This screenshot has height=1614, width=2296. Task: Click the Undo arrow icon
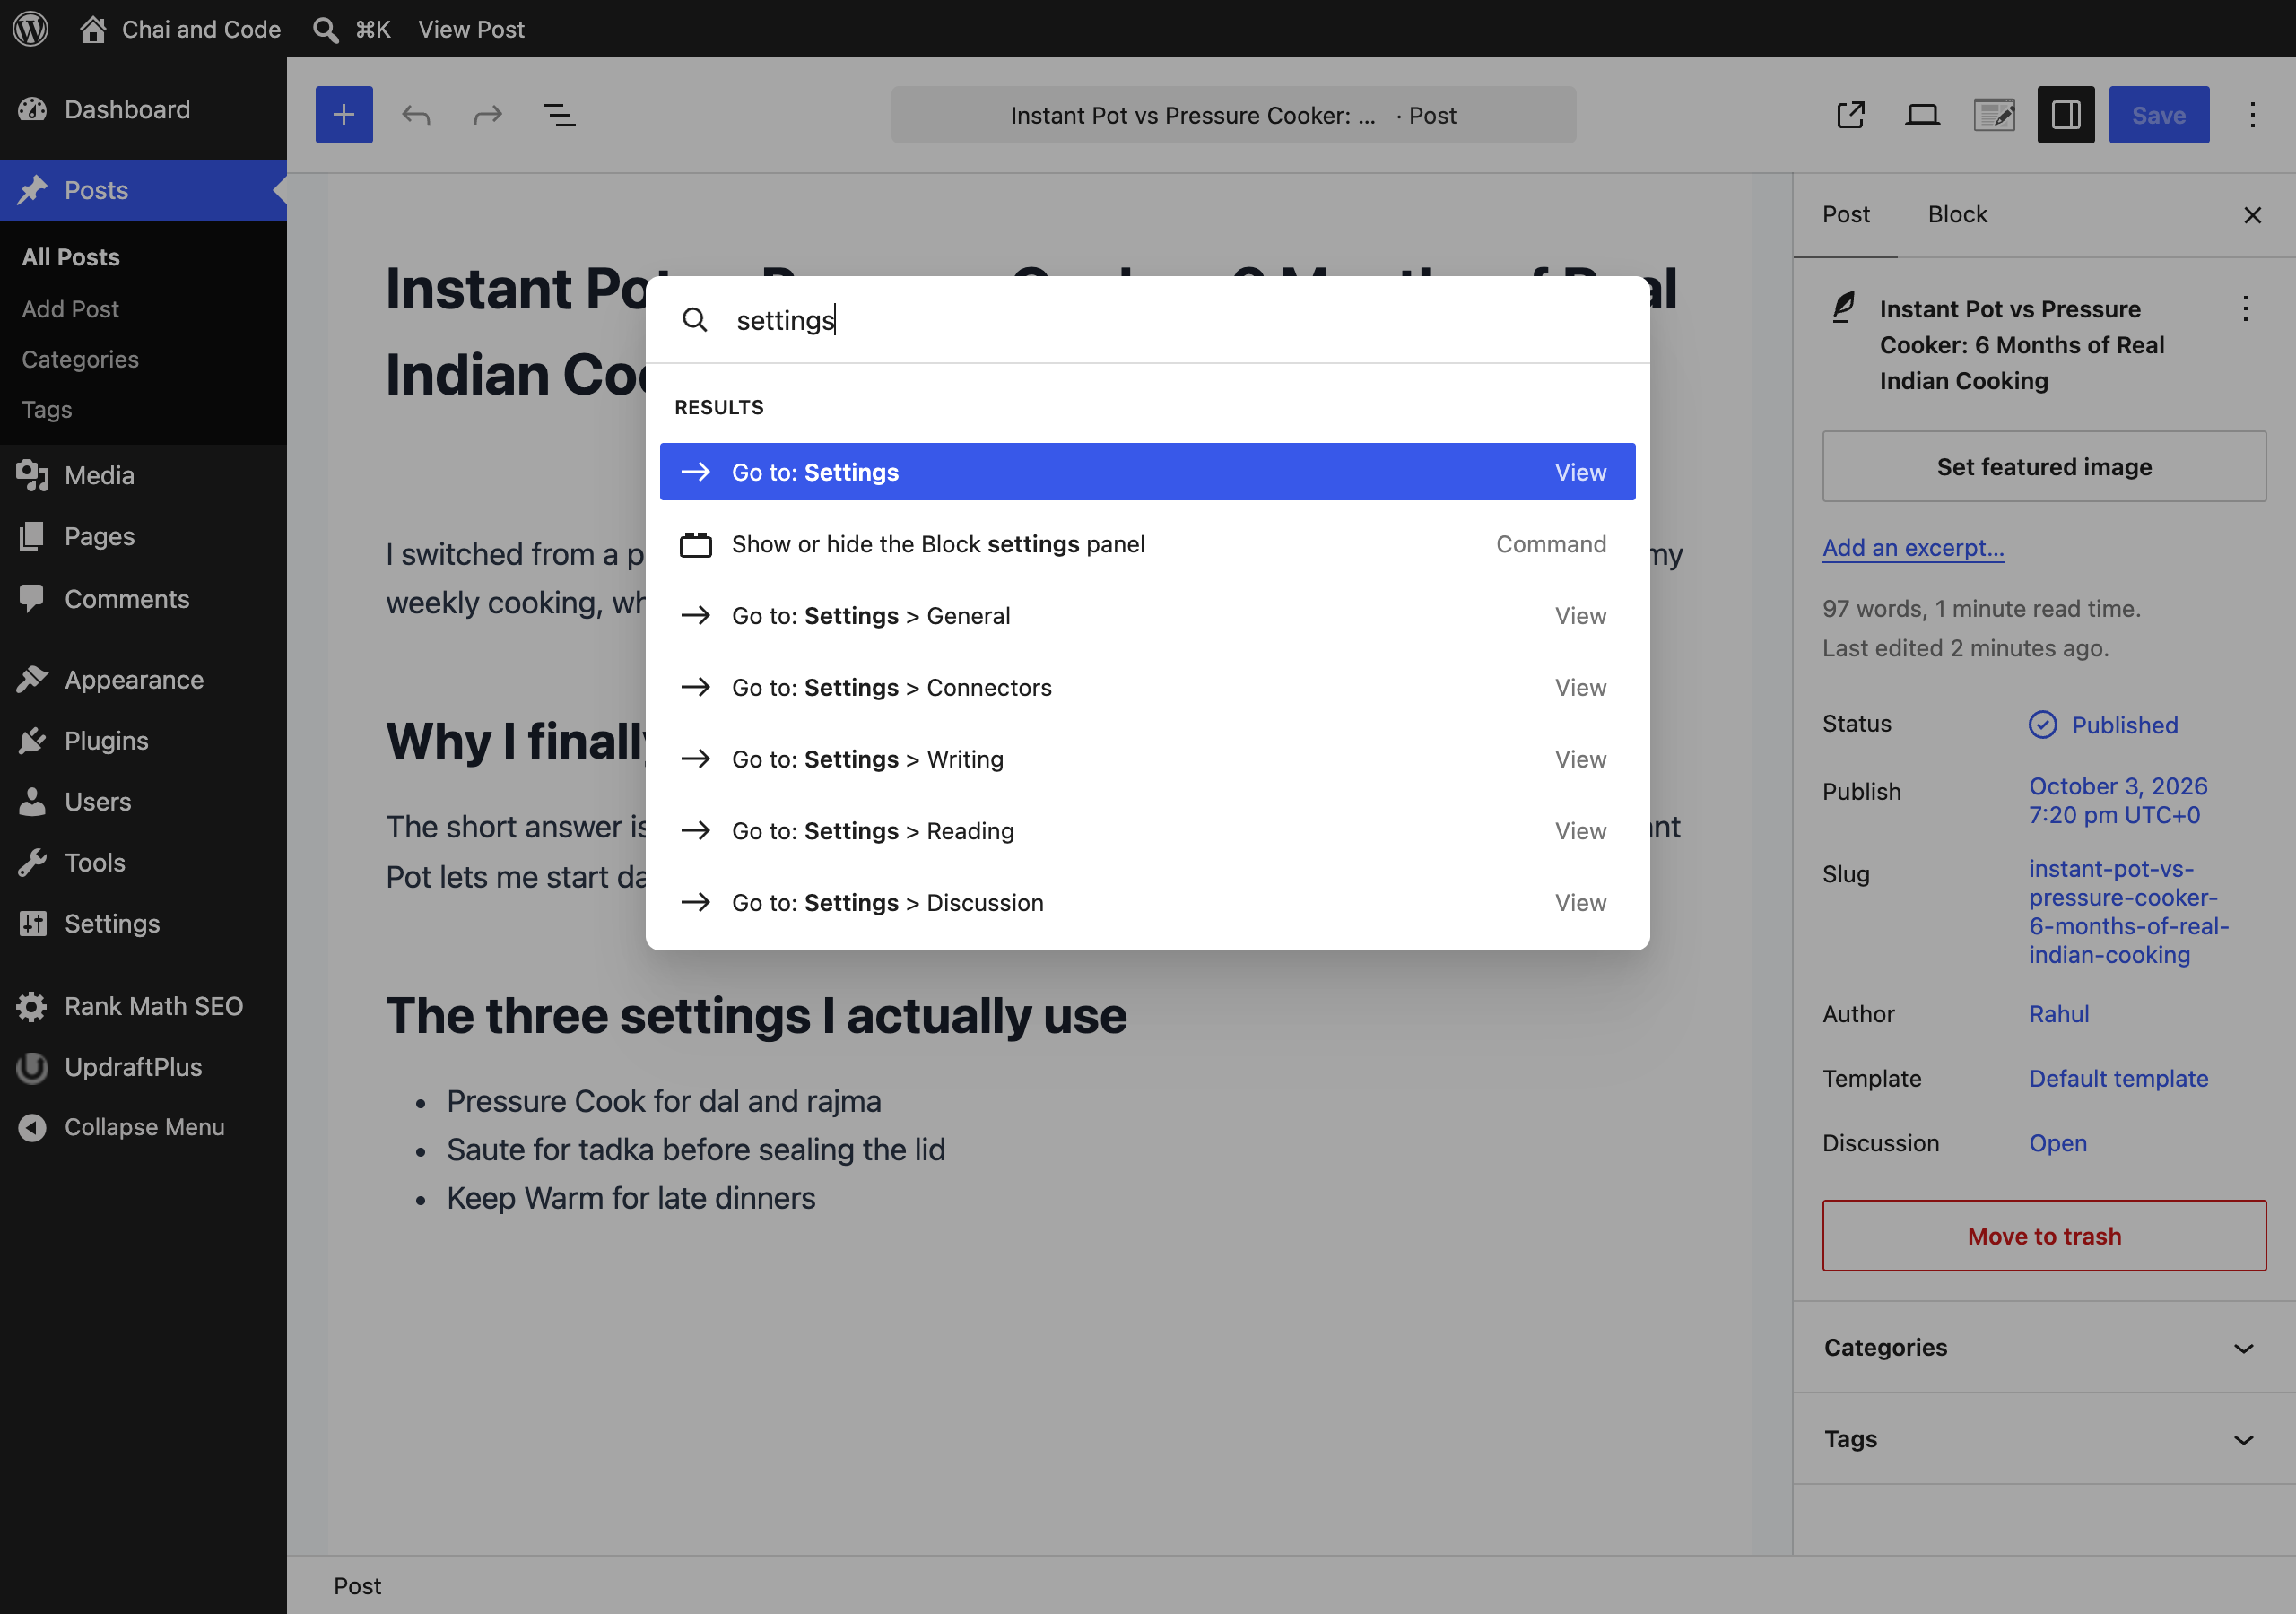click(416, 115)
